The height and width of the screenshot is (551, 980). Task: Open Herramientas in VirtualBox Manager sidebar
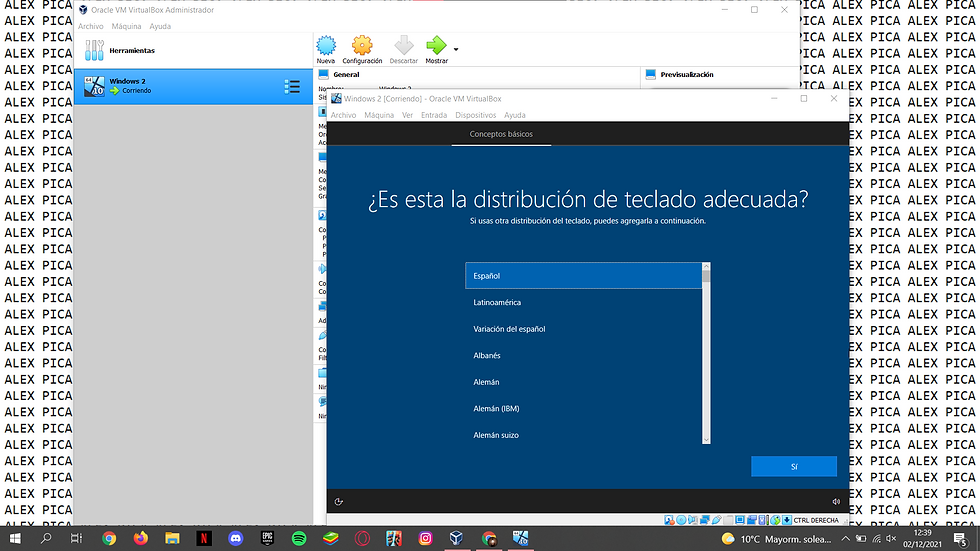point(193,51)
